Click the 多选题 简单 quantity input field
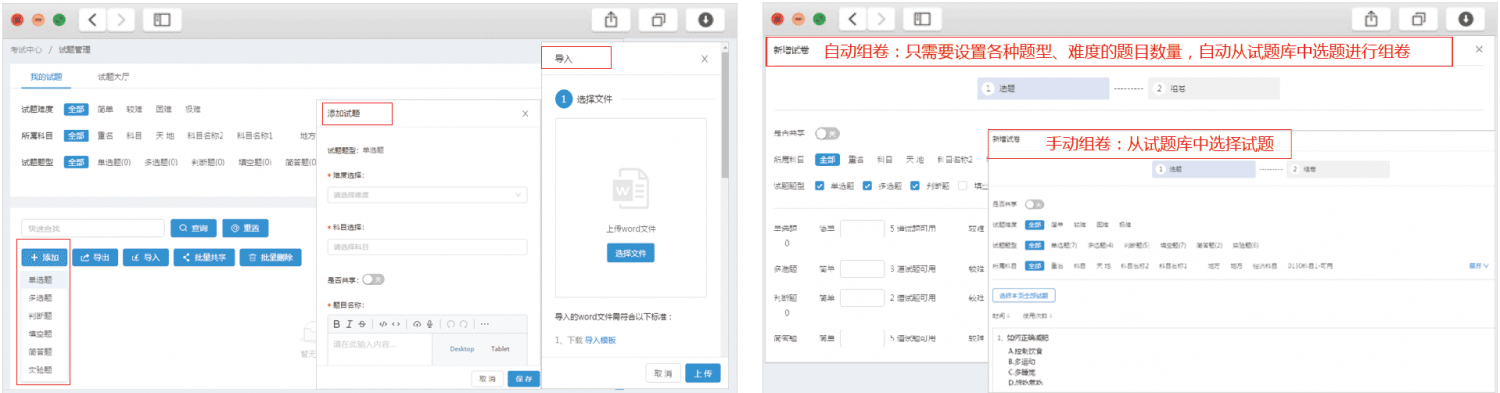Image resolution: width=1500 pixels, height=393 pixels. point(862,268)
